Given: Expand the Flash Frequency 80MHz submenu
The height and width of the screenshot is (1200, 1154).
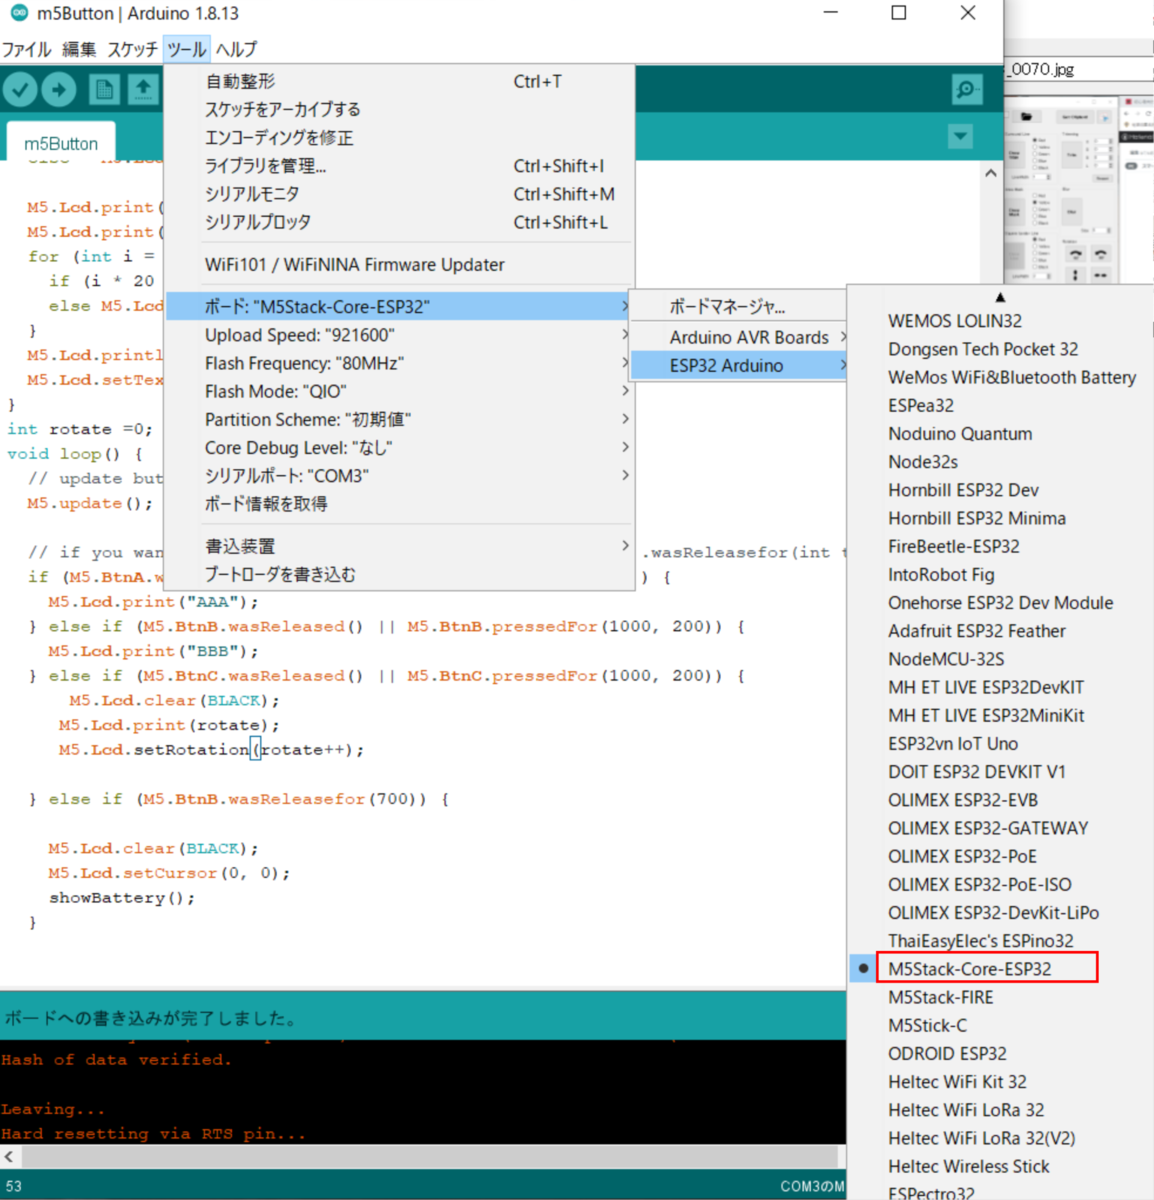Looking at the screenshot, I should click(x=399, y=363).
